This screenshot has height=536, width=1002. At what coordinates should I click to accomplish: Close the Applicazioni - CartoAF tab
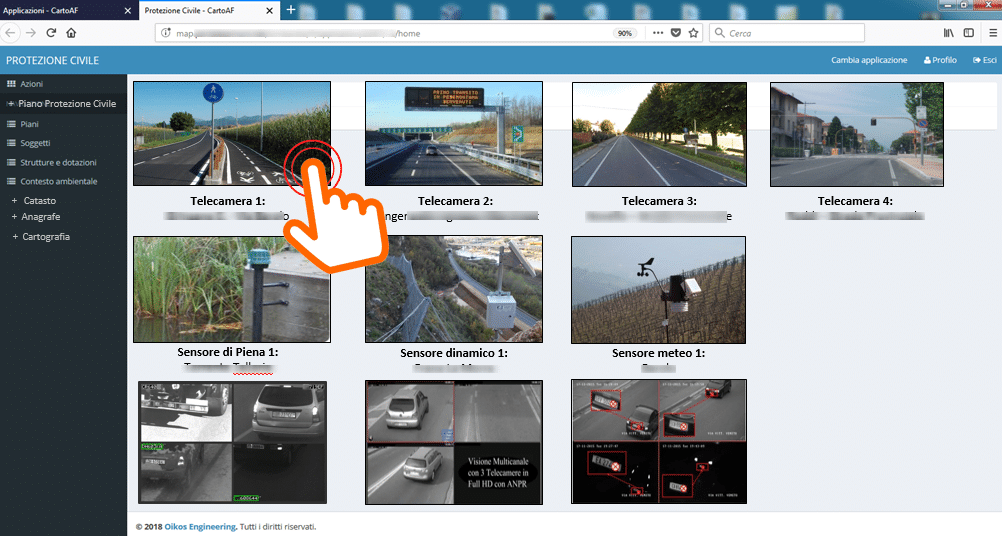(127, 10)
